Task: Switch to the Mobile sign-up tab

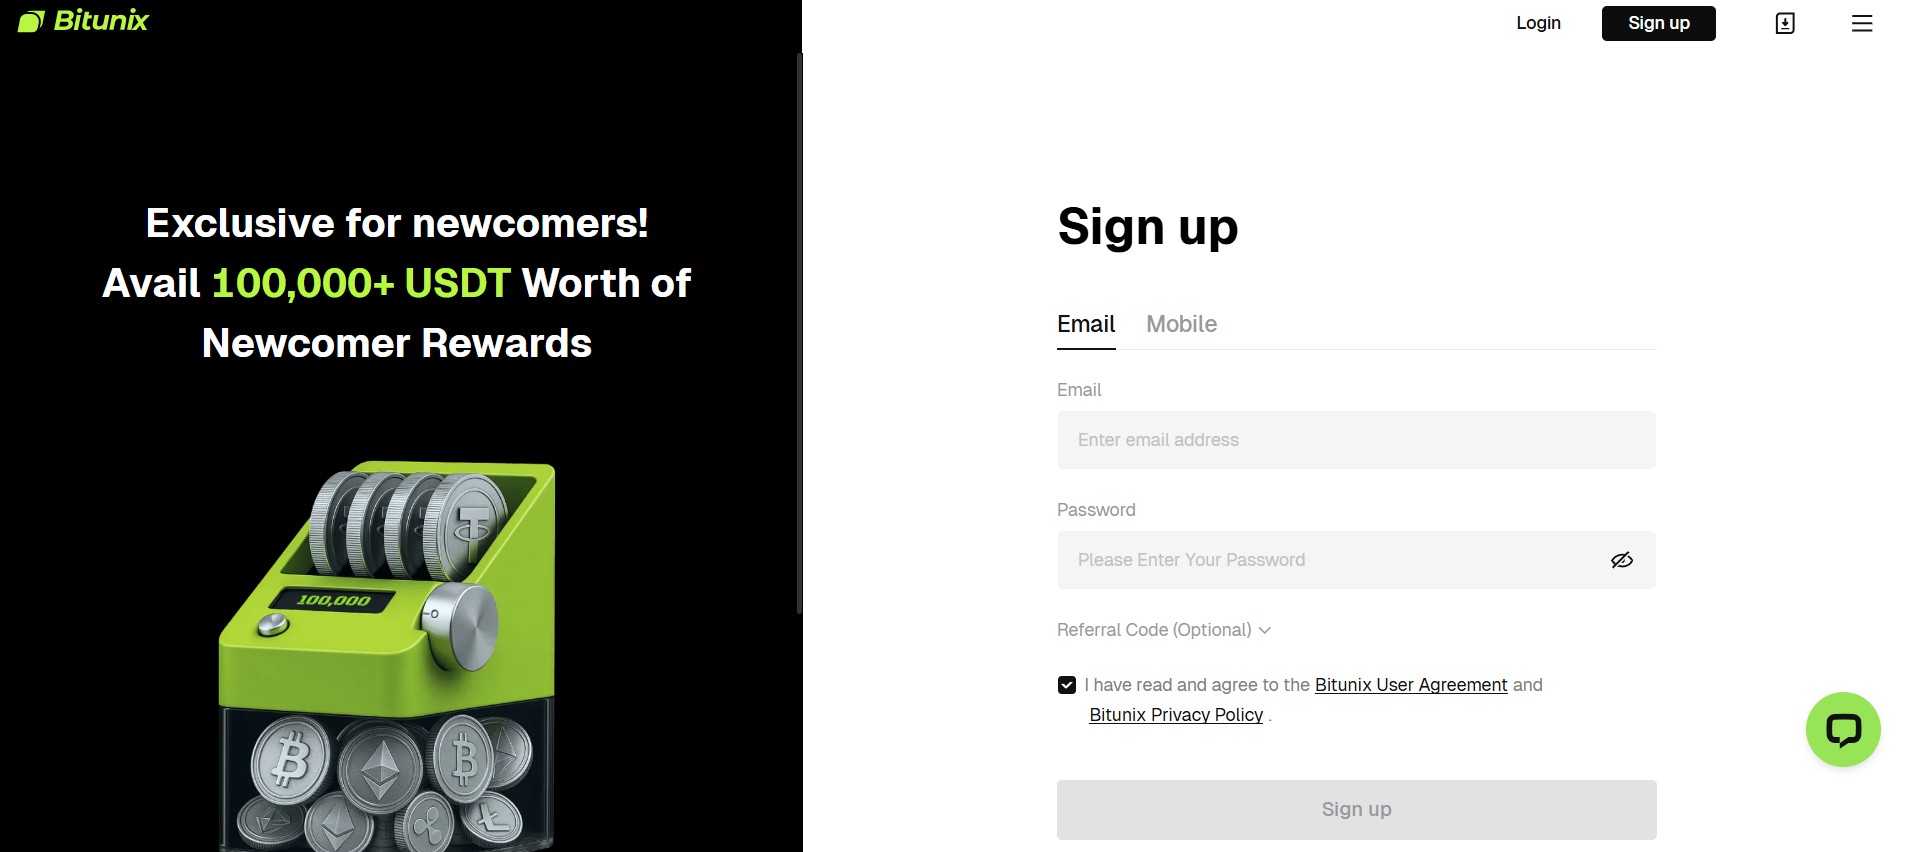Action: point(1181,324)
